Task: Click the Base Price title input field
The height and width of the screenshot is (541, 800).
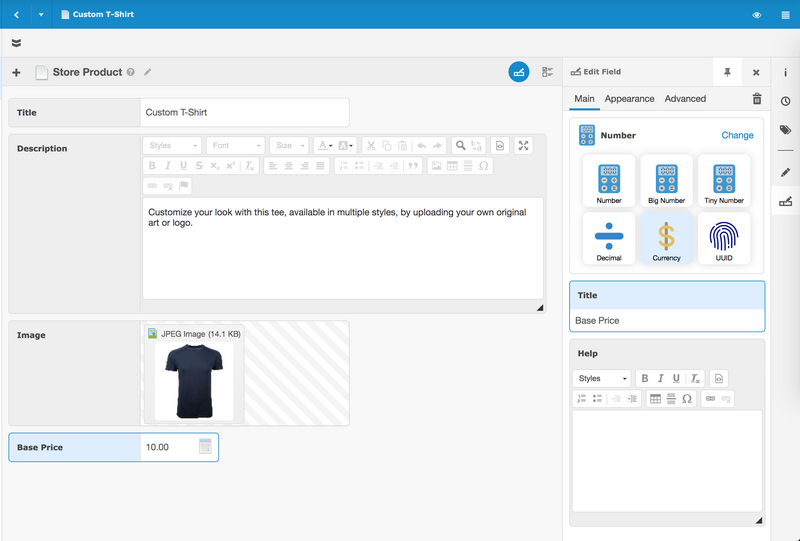Action: (x=667, y=320)
